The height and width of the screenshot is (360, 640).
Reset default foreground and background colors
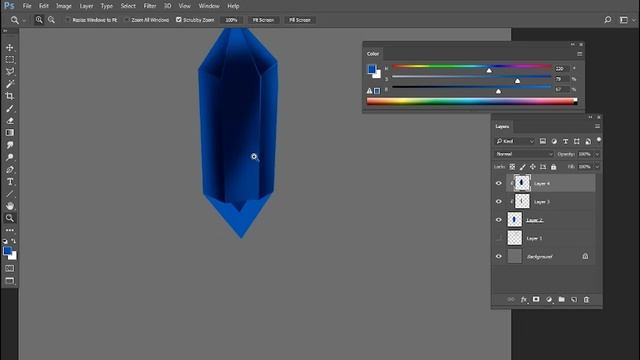point(5,241)
